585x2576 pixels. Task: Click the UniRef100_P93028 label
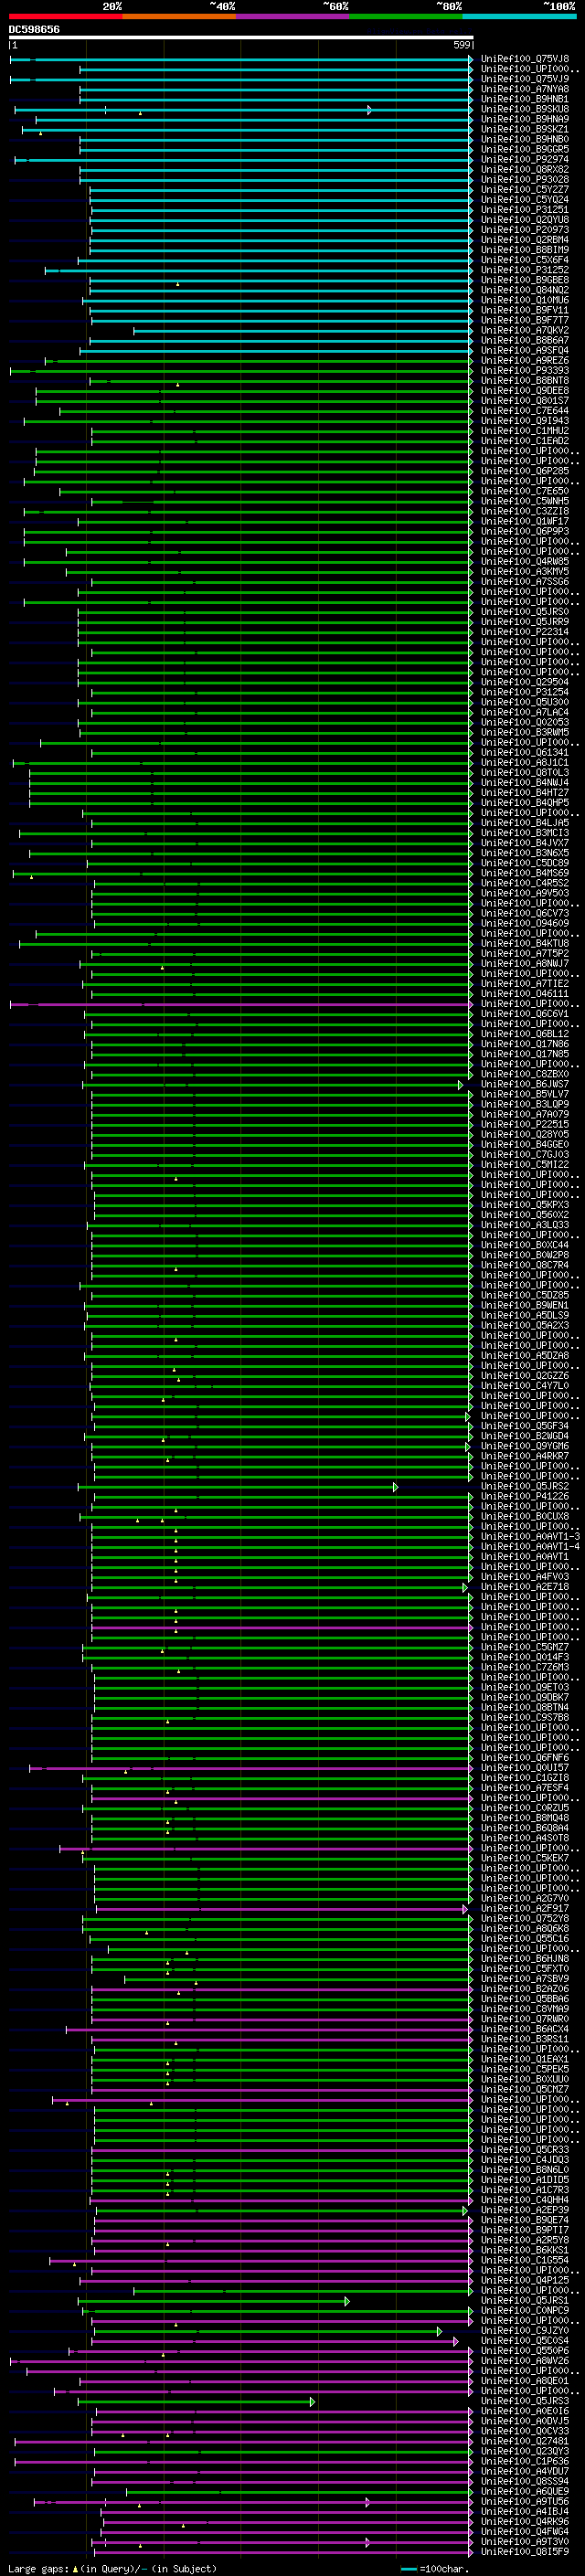(x=525, y=180)
